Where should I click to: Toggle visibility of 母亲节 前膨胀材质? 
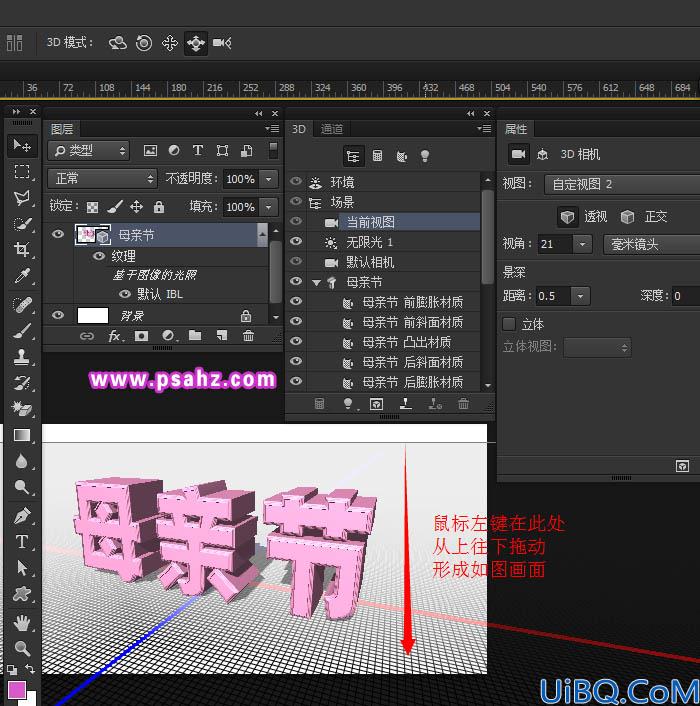[296, 301]
